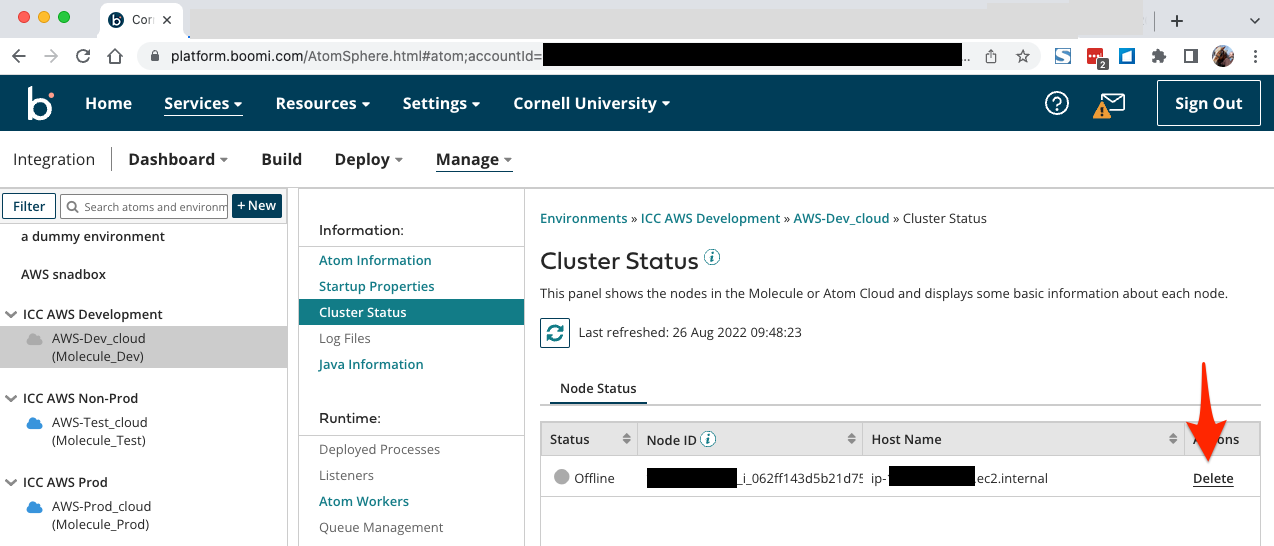The height and width of the screenshot is (546, 1274).
Task: Sort the table by Host Name column
Action: coord(1174,439)
